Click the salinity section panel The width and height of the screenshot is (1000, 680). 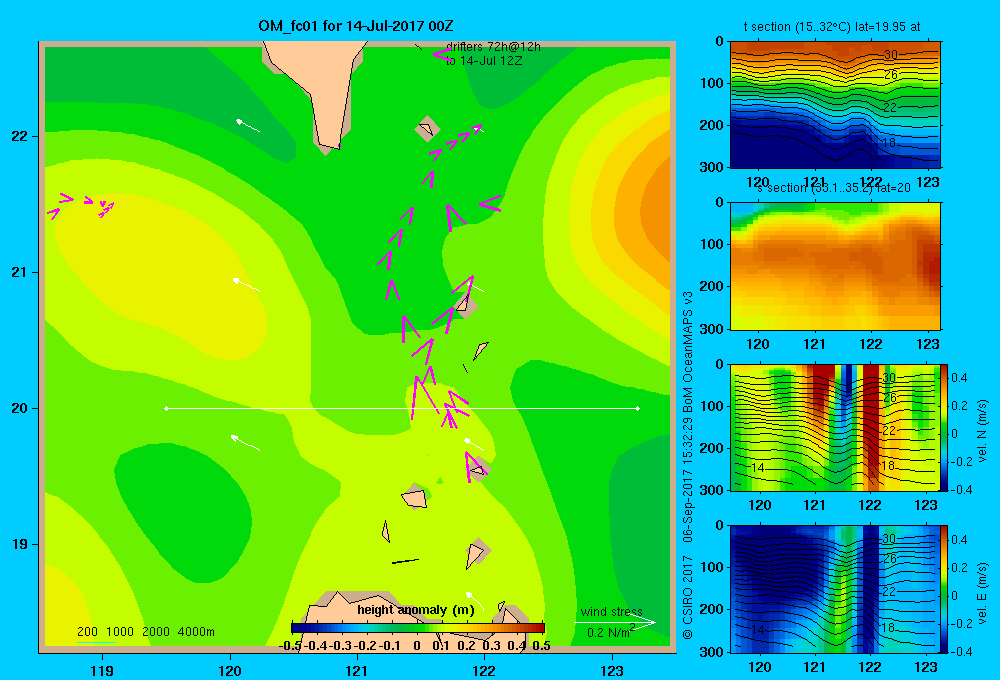835,266
